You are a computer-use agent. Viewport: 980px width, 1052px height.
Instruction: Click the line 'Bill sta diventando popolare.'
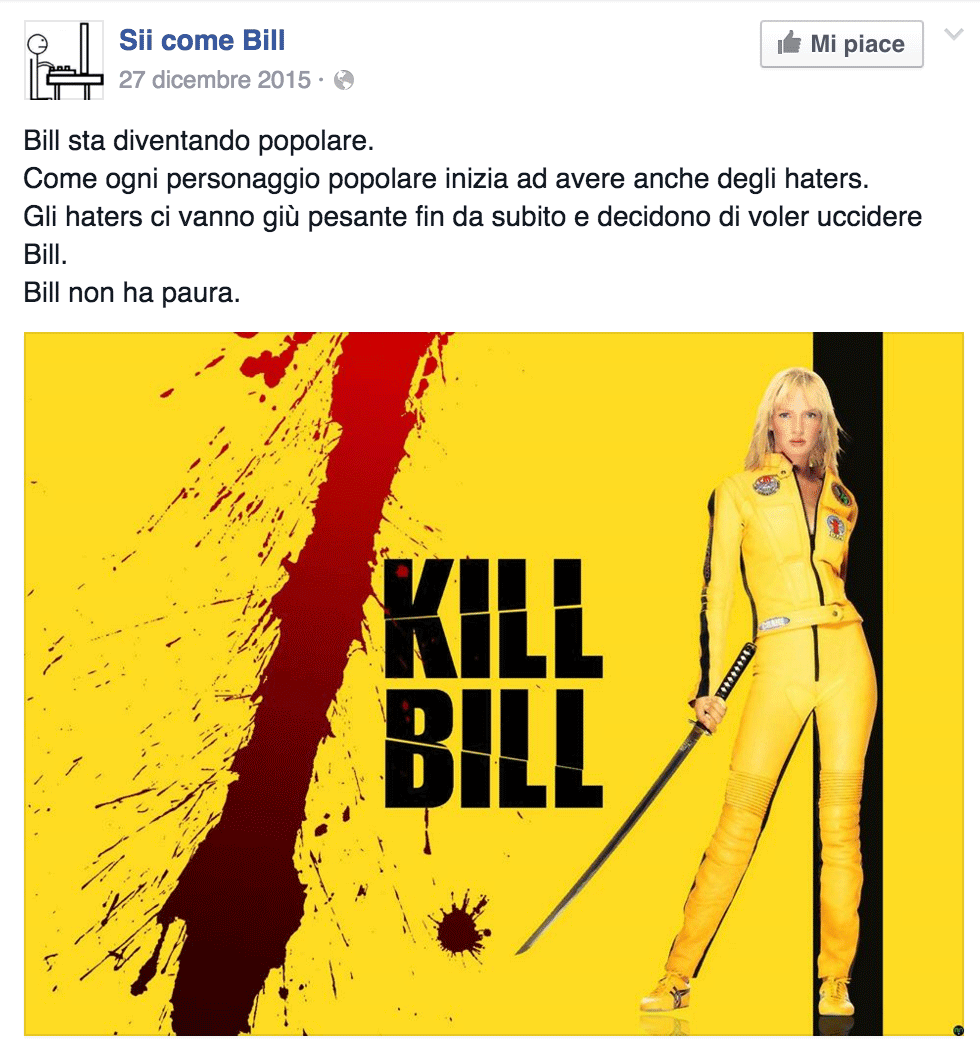[x=199, y=141]
